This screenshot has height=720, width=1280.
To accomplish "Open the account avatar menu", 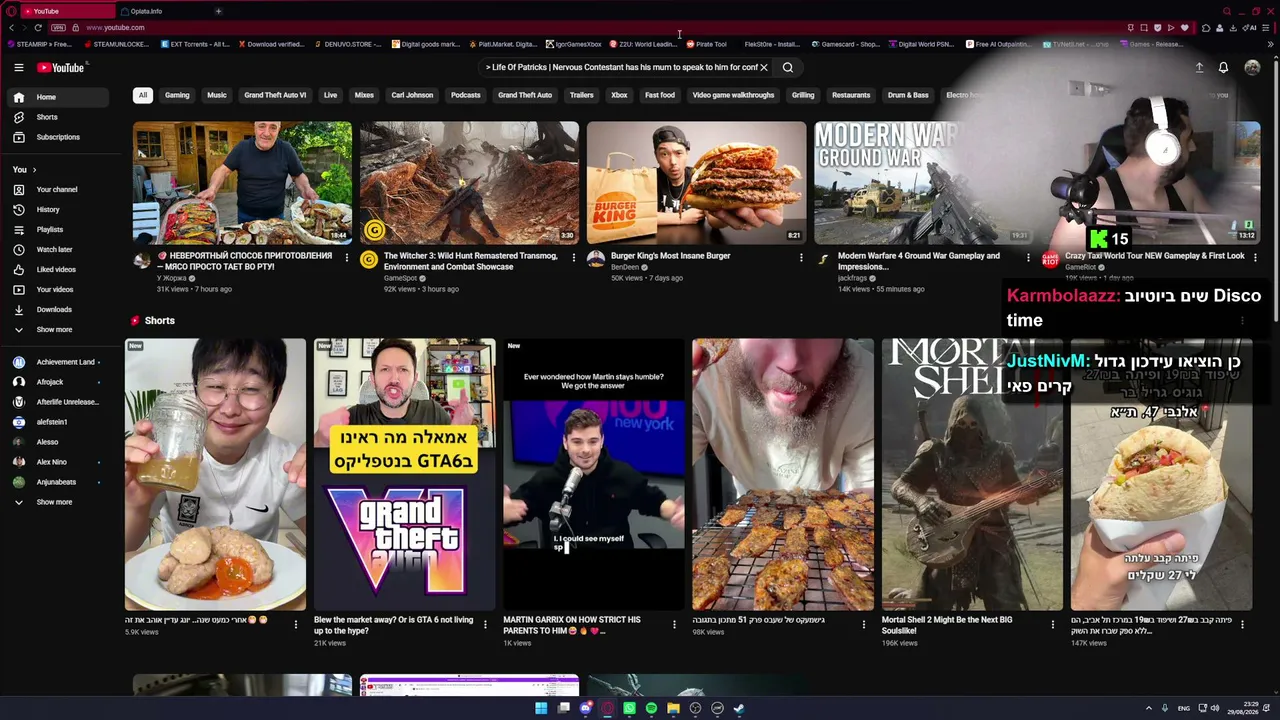I will coord(1252,67).
